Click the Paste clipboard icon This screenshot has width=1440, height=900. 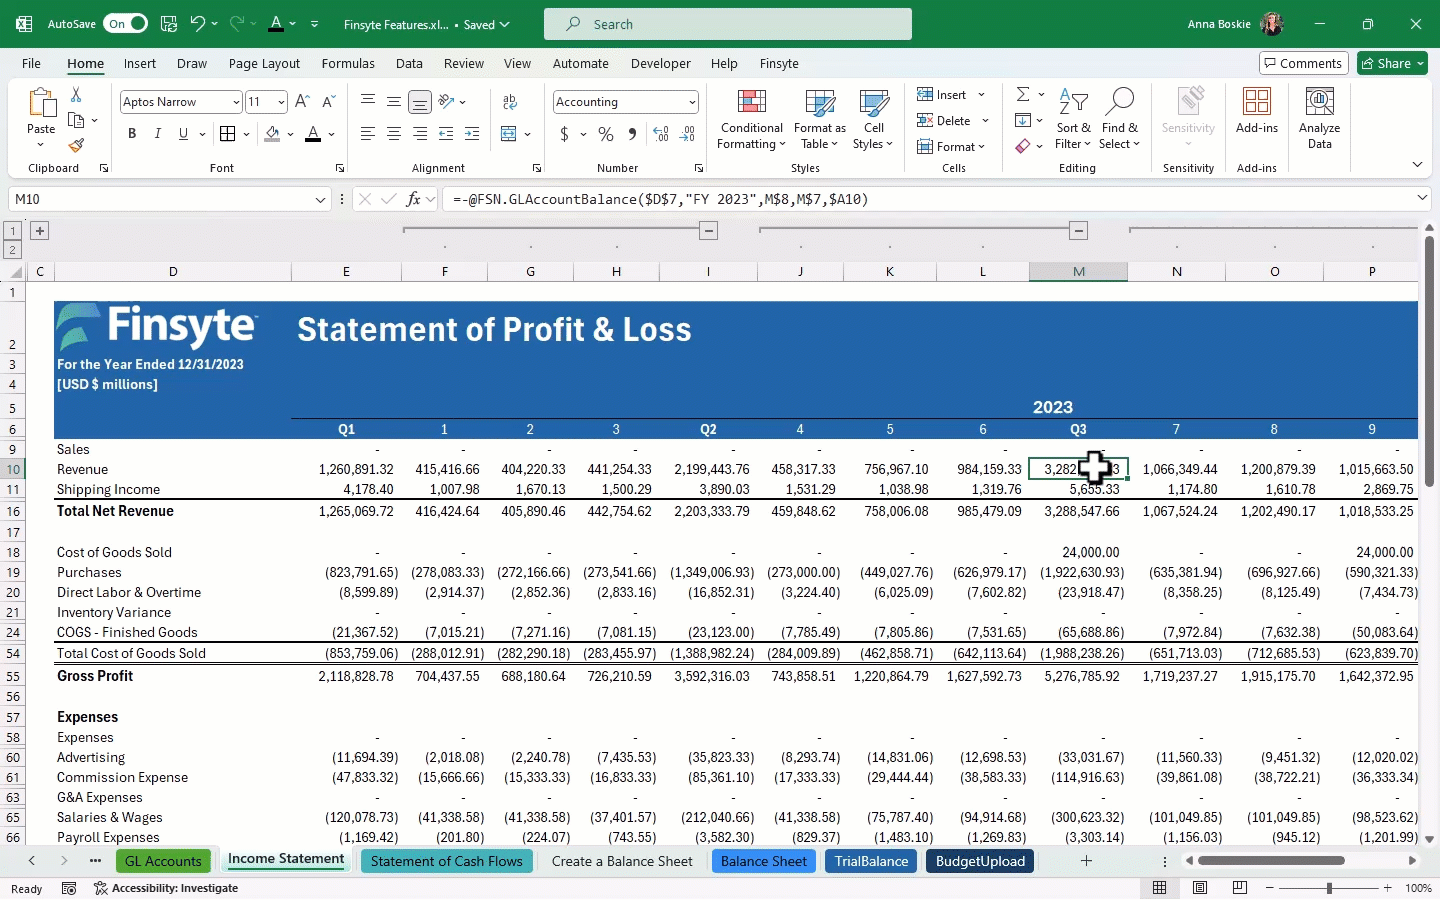click(x=41, y=104)
